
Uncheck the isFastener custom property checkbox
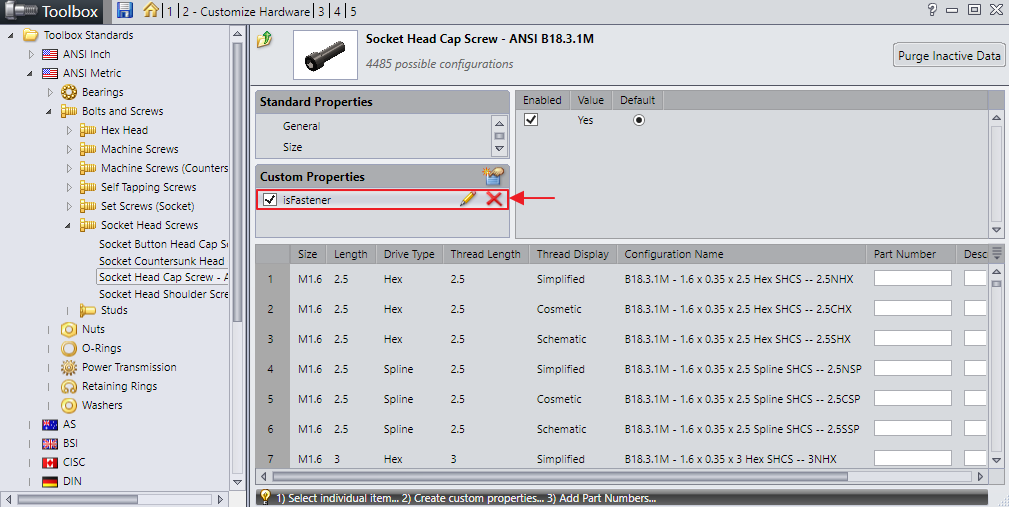[x=270, y=200]
